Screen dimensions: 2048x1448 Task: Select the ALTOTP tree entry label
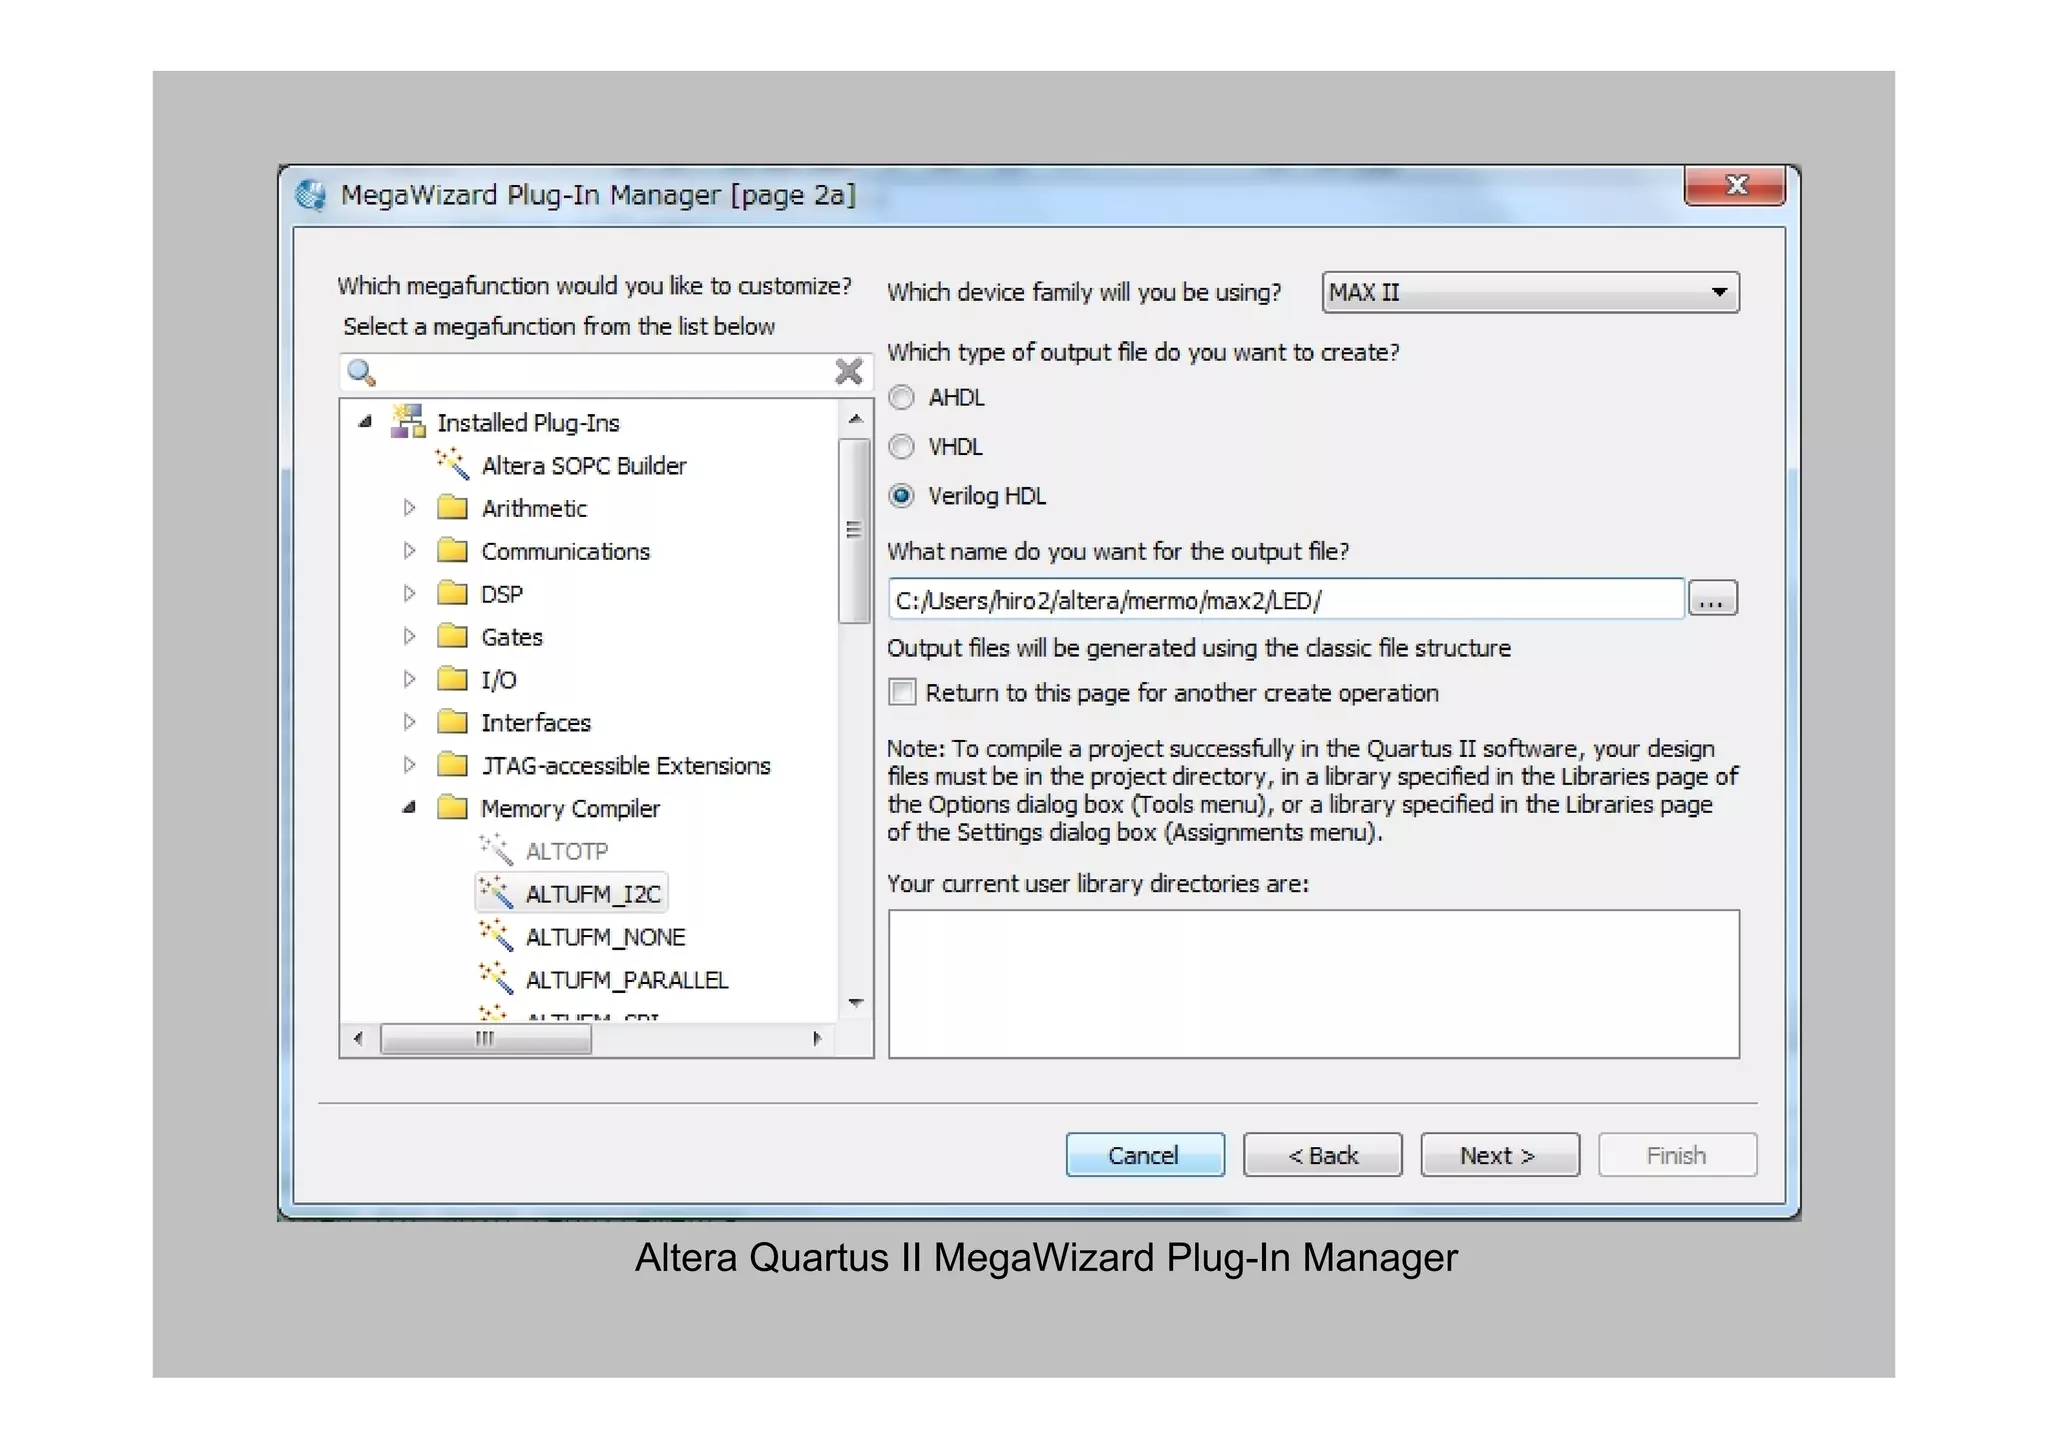coord(567,851)
